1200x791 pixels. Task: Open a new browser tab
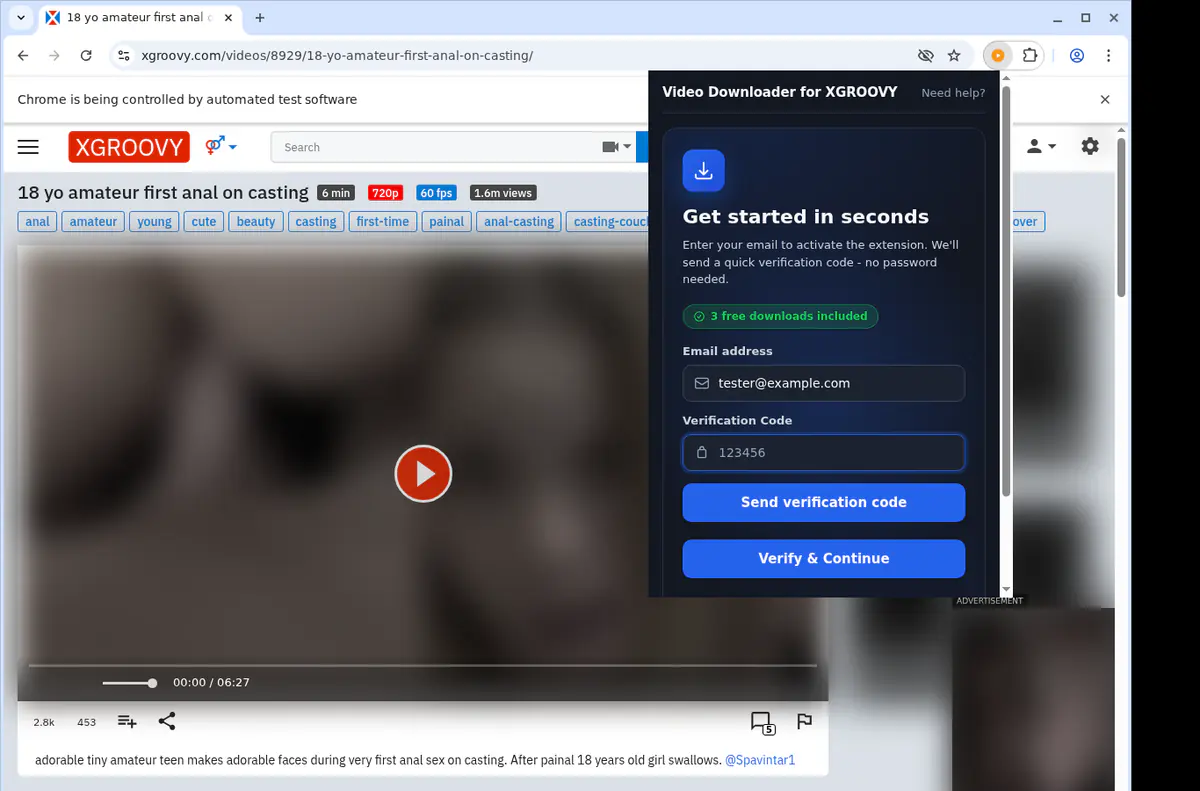coord(260,18)
